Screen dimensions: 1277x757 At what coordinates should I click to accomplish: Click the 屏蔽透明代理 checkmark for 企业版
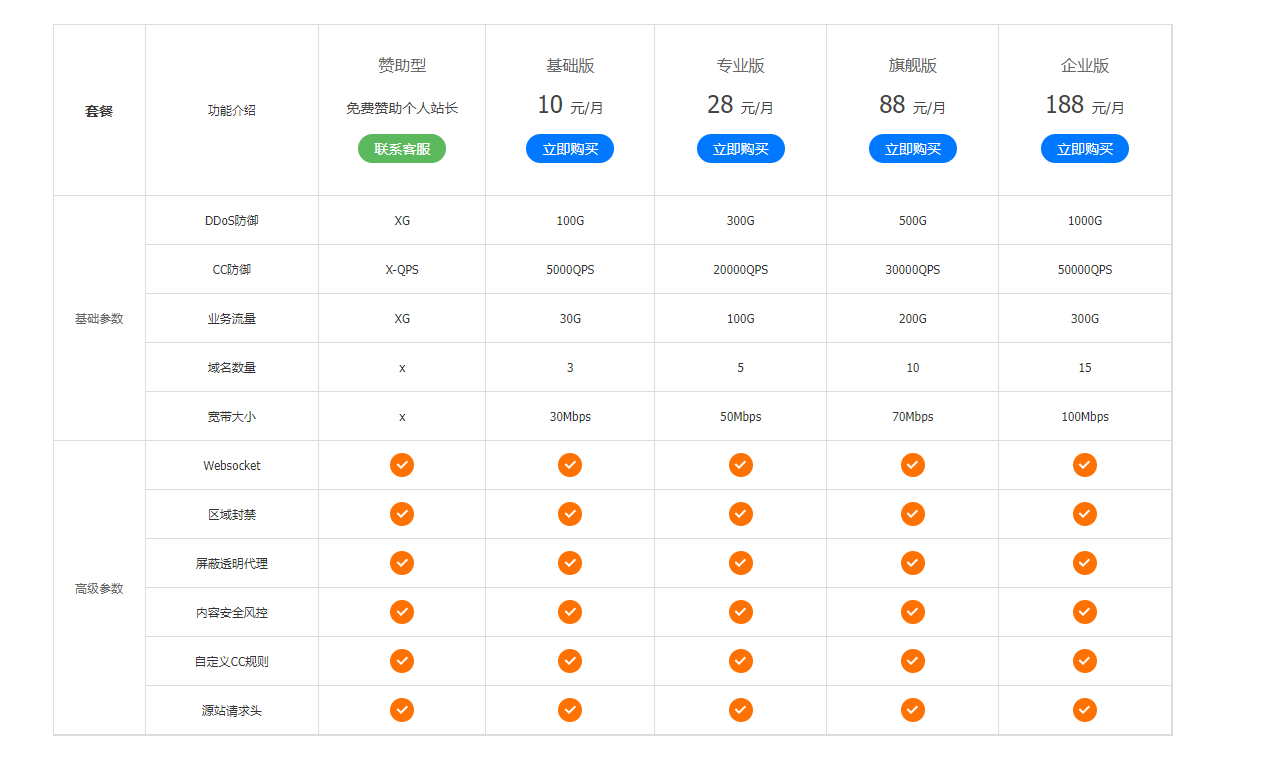(1085, 563)
